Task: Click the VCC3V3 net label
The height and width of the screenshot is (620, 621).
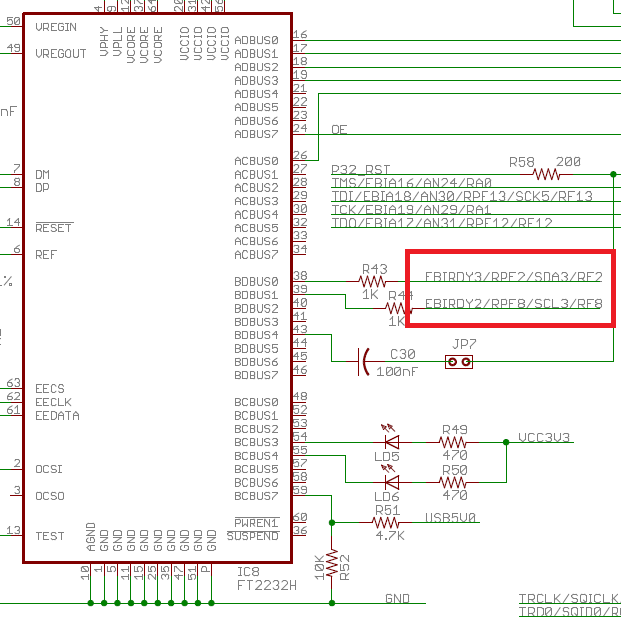Action: [x=544, y=437]
